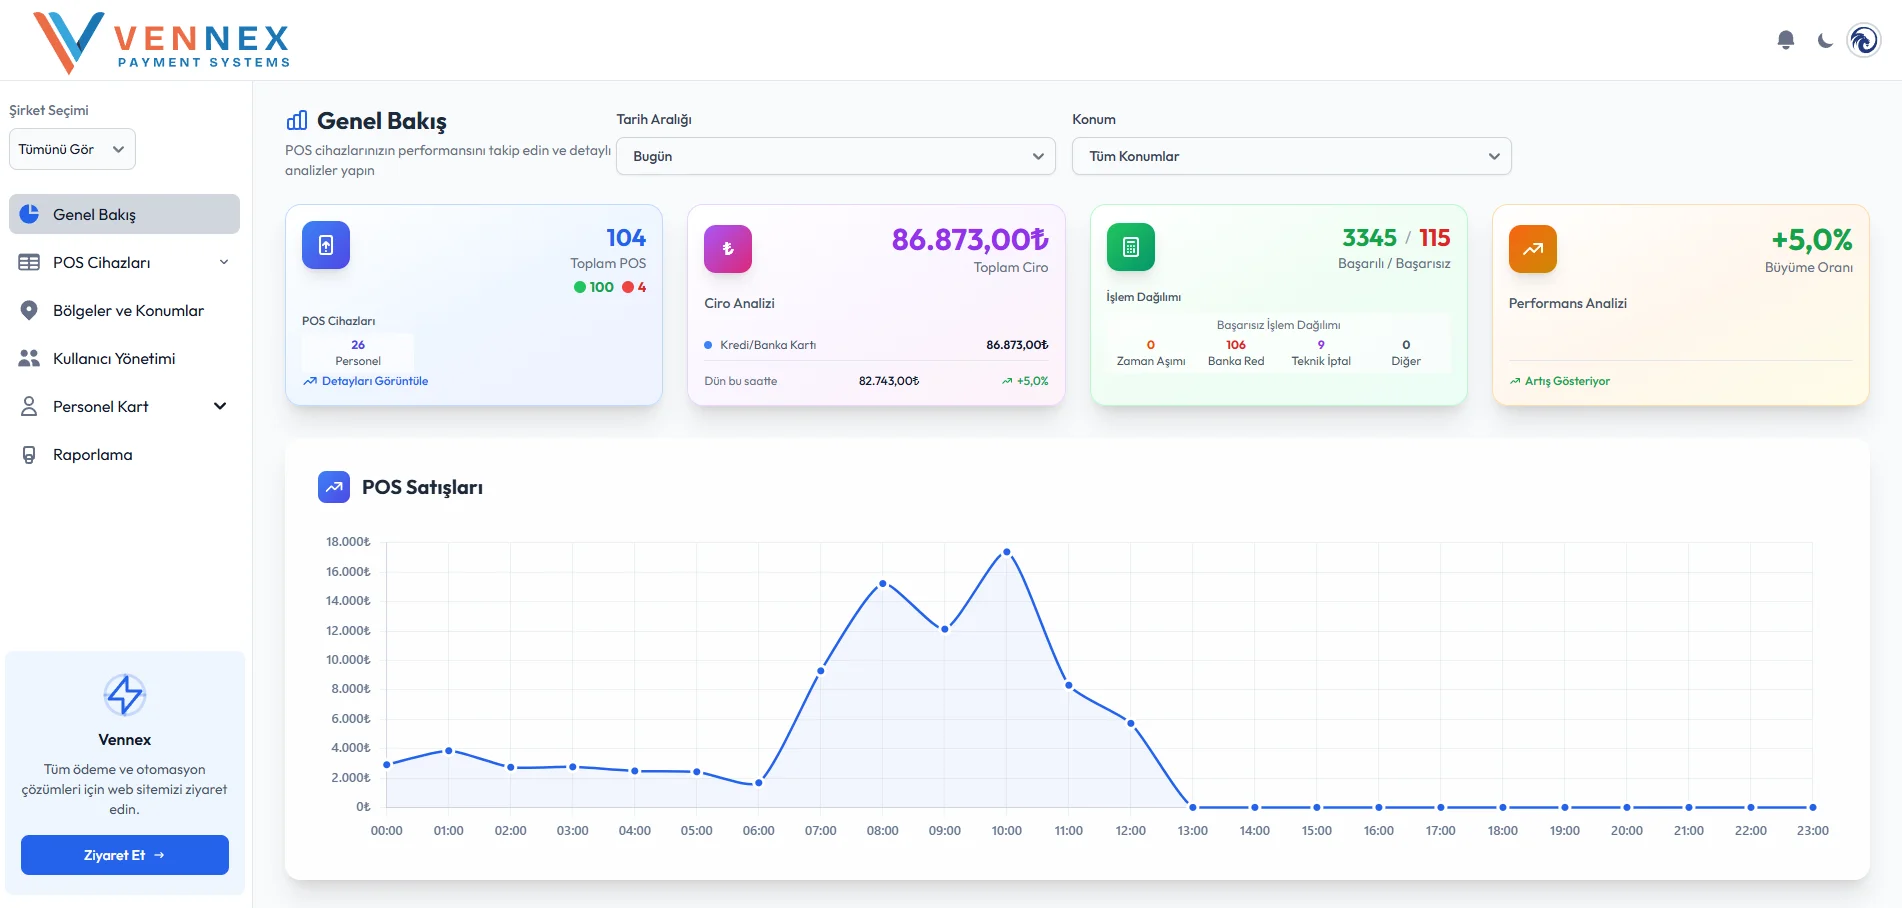The width and height of the screenshot is (1902, 908).
Task: Click the green calculator transactions icon
Action: tap(1130, 247)
